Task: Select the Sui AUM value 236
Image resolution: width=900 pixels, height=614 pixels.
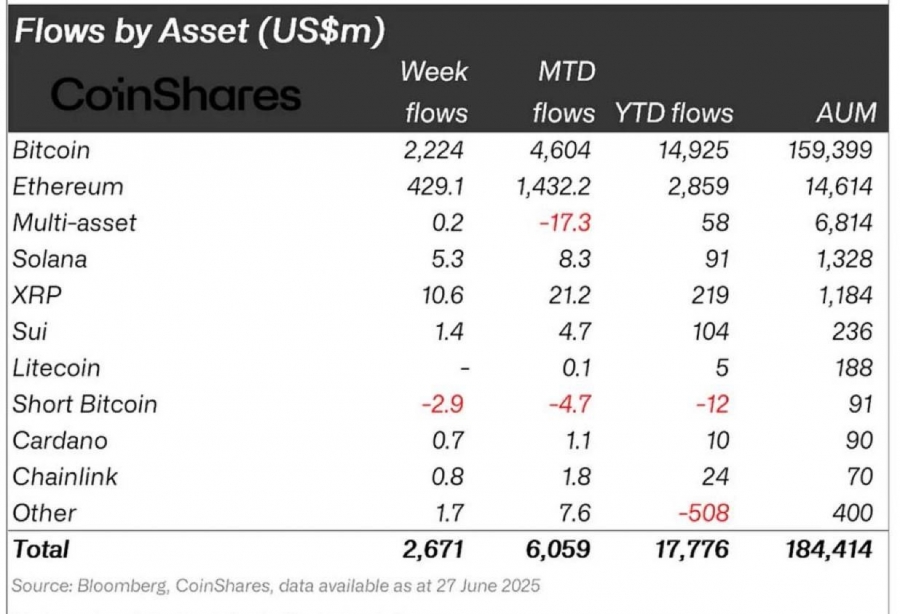Action: pyautogui.click(x=852, y=332)
